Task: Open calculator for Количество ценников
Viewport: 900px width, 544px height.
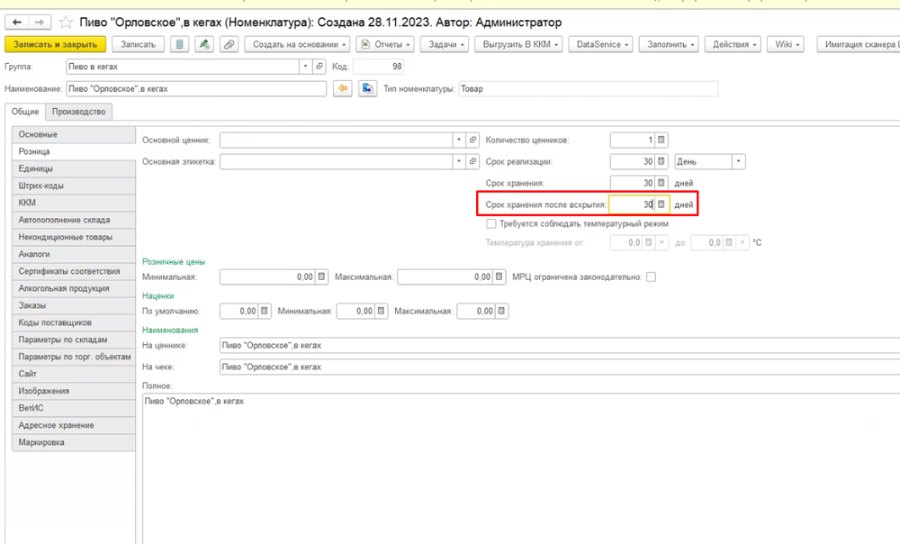Action: 661,139
